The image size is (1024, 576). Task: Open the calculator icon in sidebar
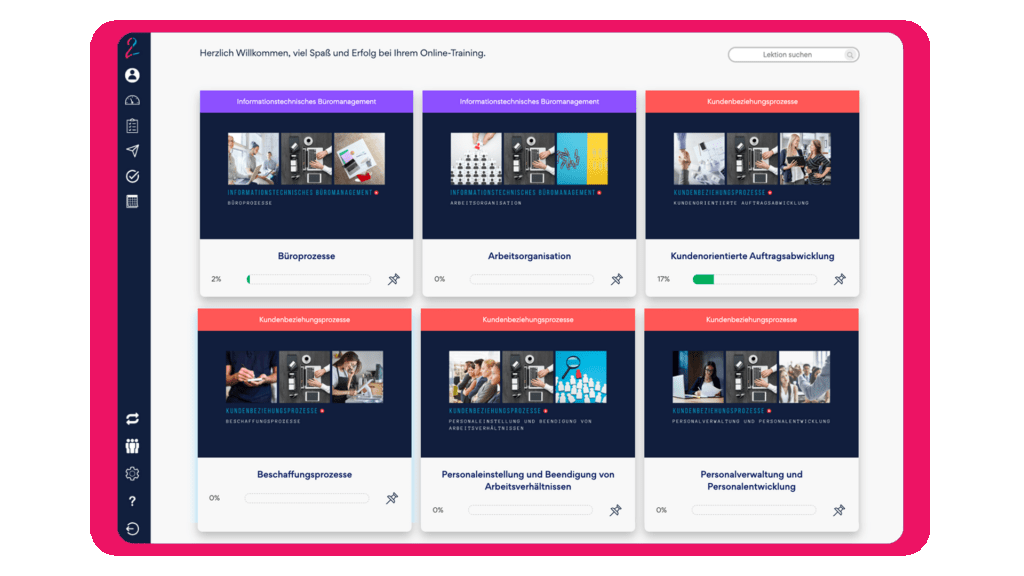pos(131,200)
